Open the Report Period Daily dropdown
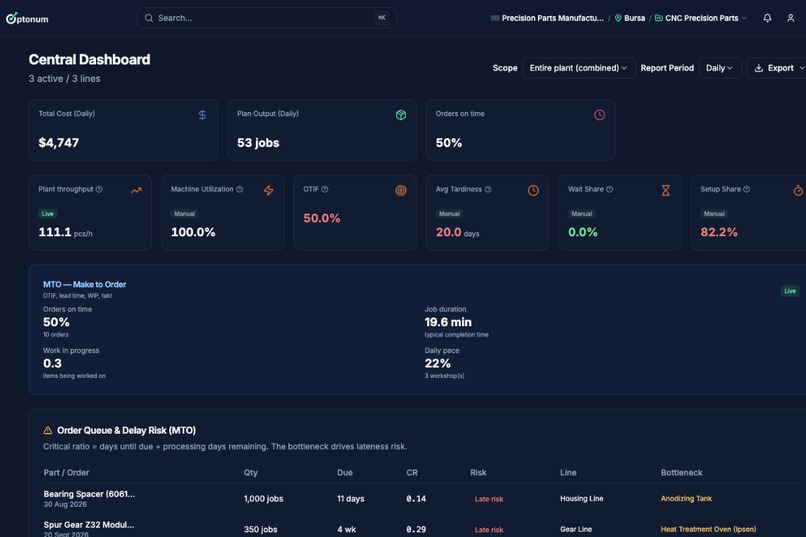The width and height of the screenshot is (806, 537). [x=720, y=68]
